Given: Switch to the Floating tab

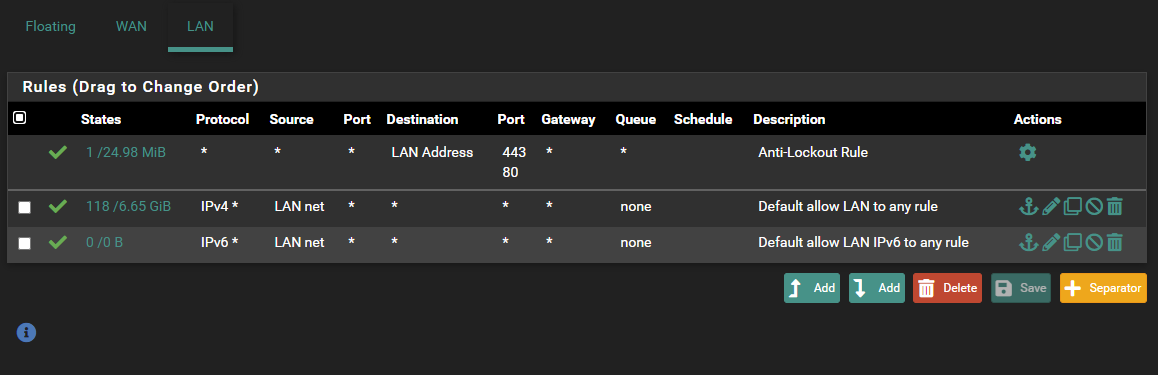Looking at the screenshot, I should coord(50,27).
